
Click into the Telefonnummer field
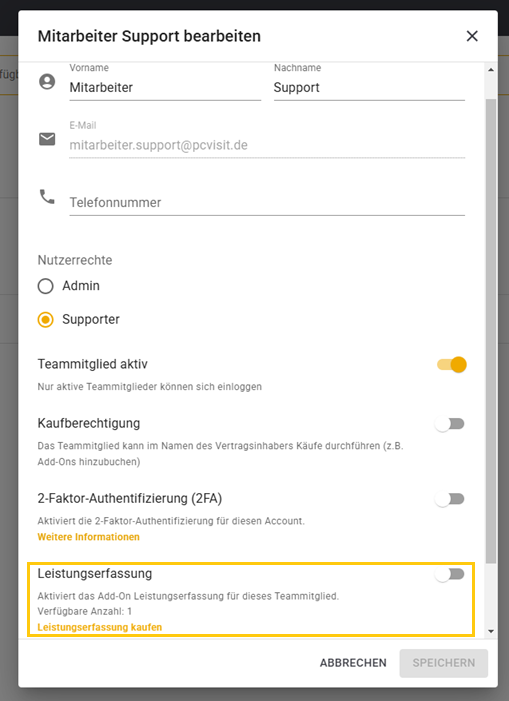point(267,203)
